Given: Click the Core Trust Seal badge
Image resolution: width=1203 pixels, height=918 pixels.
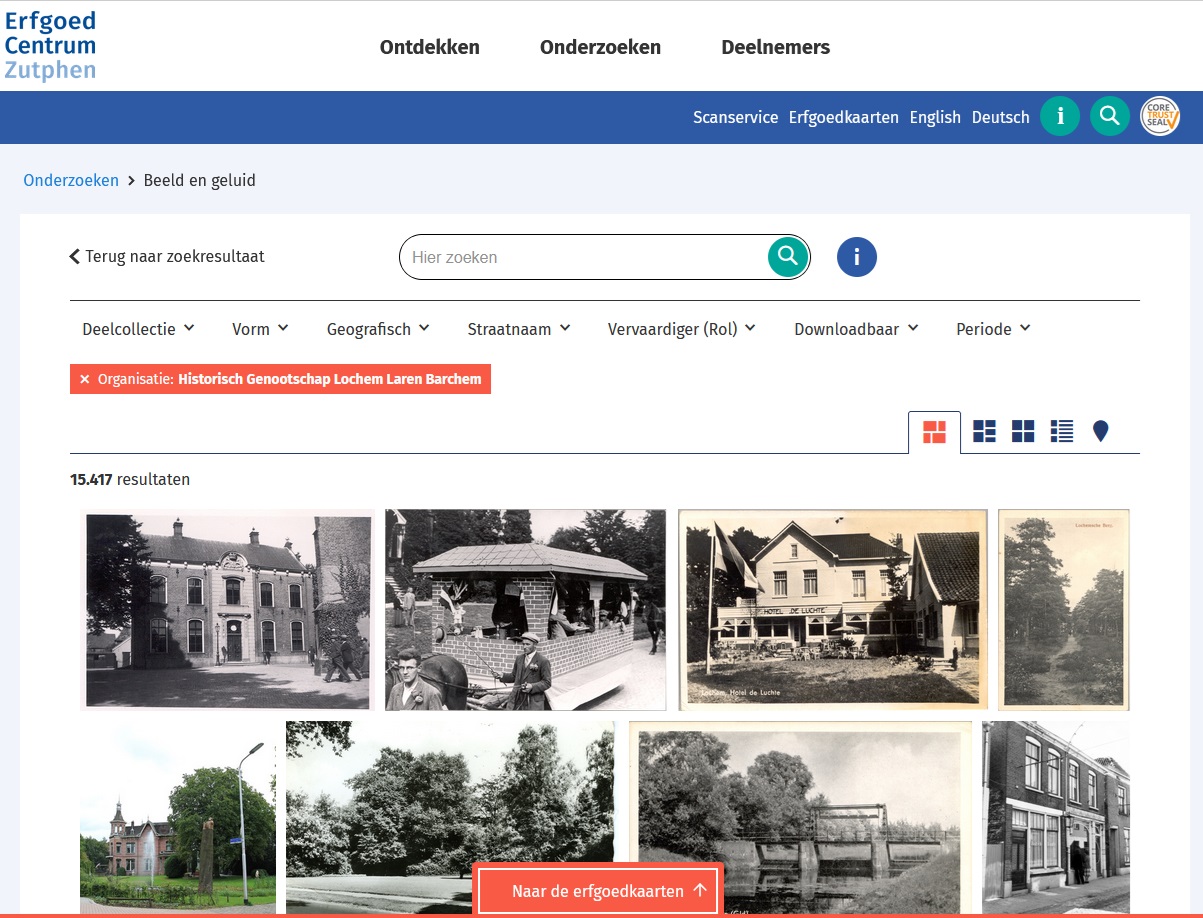Looking at the screenshot, I should pos(1160,116).
